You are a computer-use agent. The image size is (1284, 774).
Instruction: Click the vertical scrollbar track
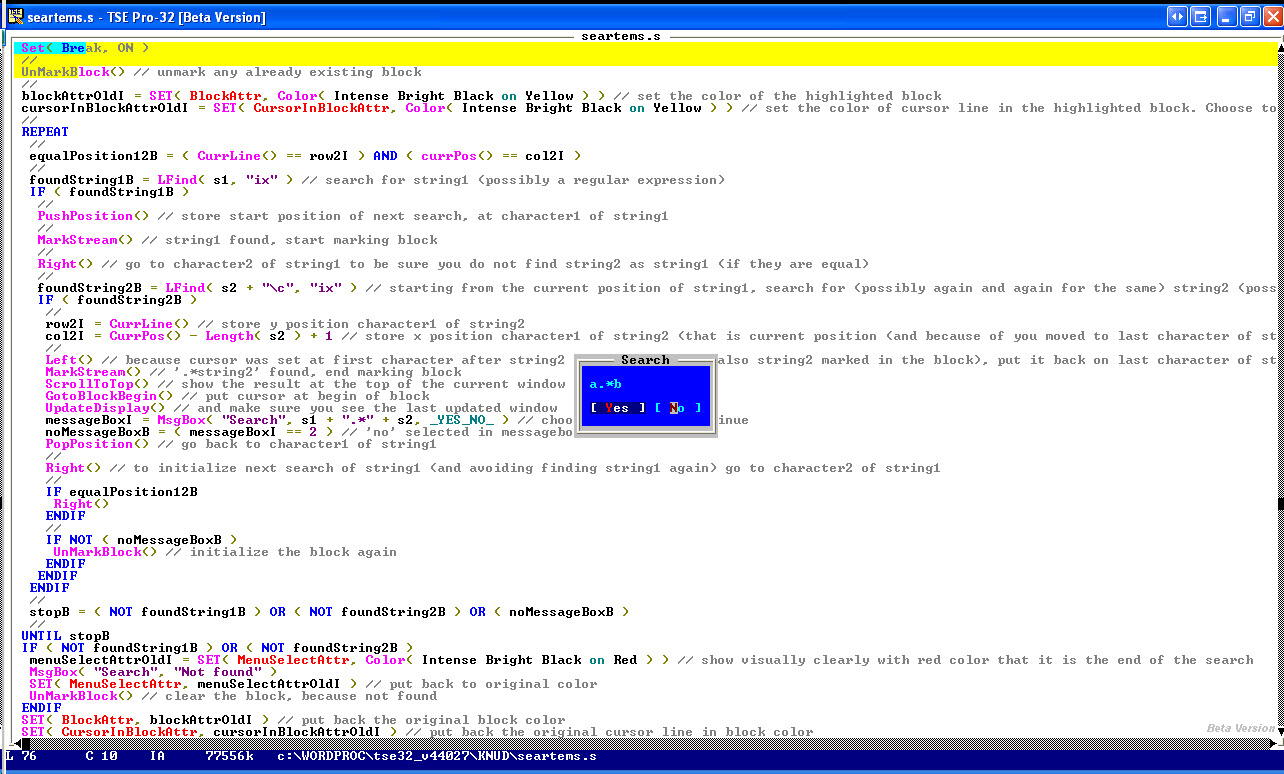1280,390
